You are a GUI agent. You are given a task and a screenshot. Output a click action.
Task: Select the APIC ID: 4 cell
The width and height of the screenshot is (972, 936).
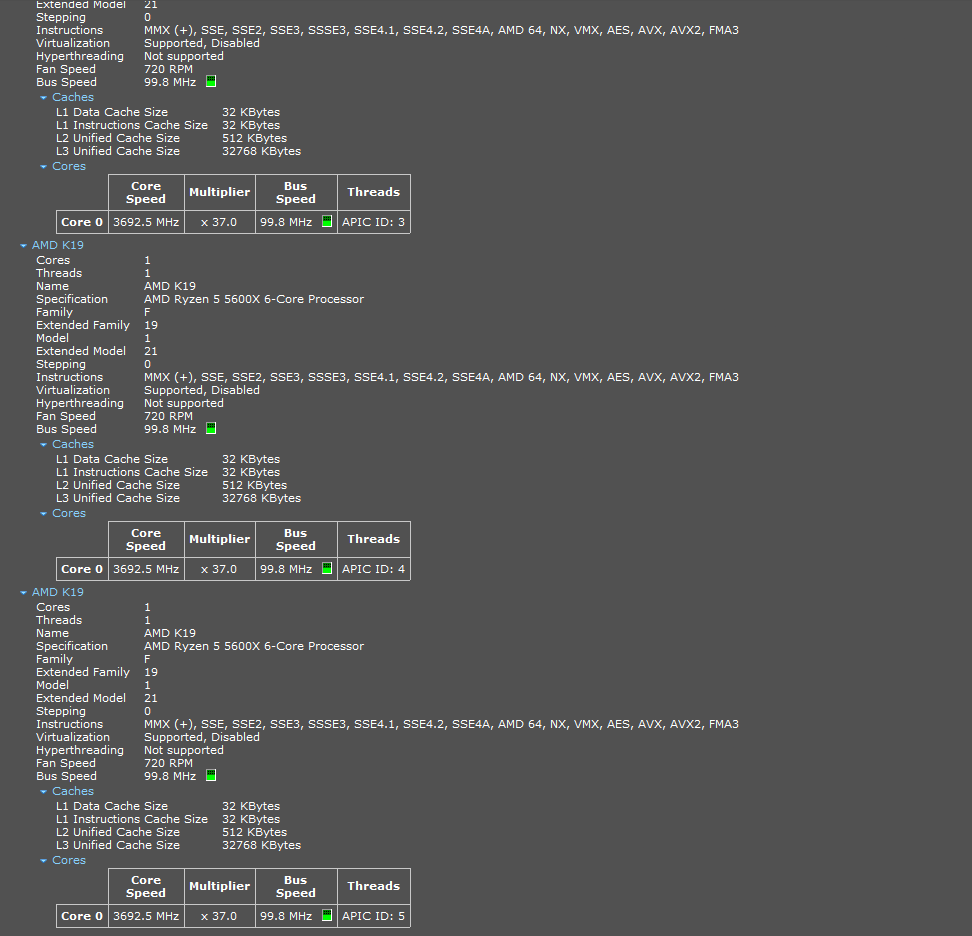[374, 569]
